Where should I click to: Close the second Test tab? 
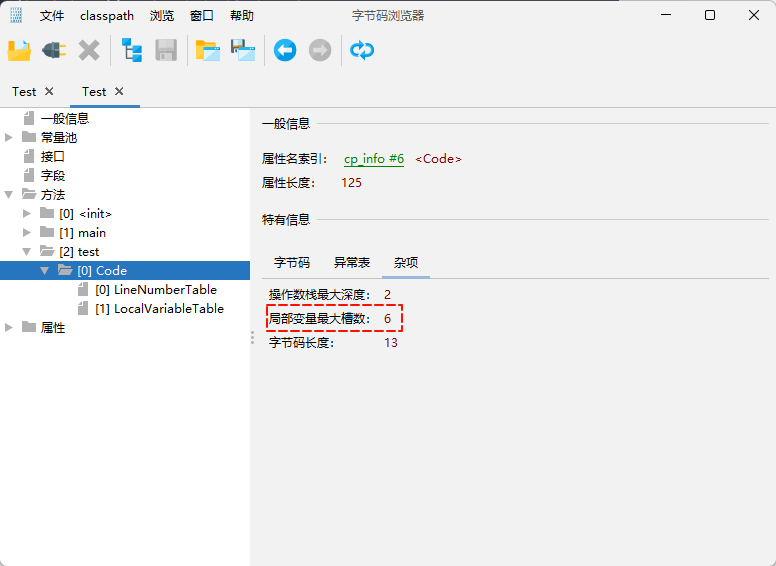[x=120, y=92]
